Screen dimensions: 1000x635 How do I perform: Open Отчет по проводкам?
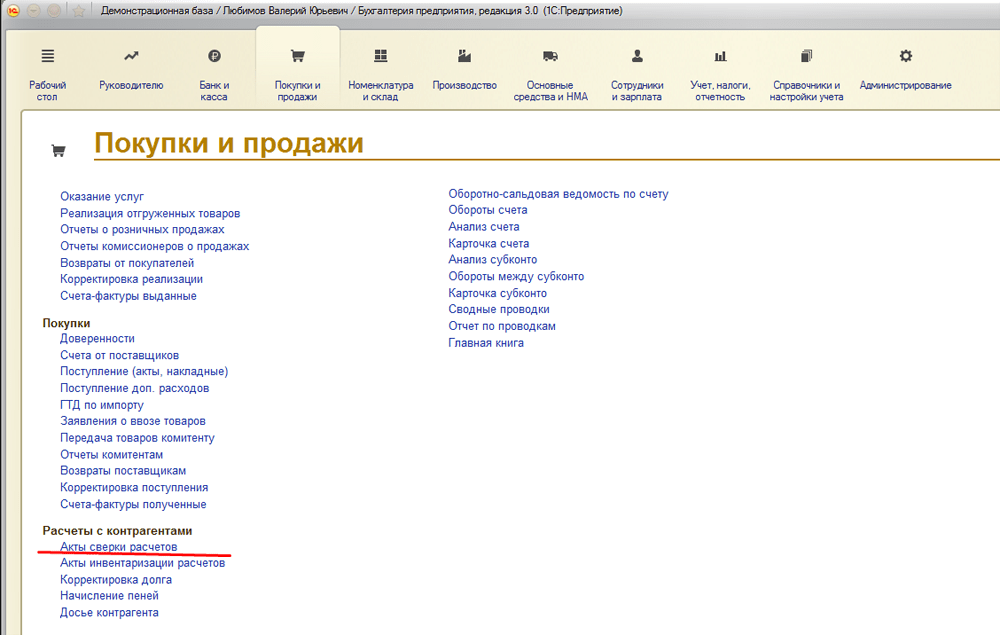click(502, 326)
